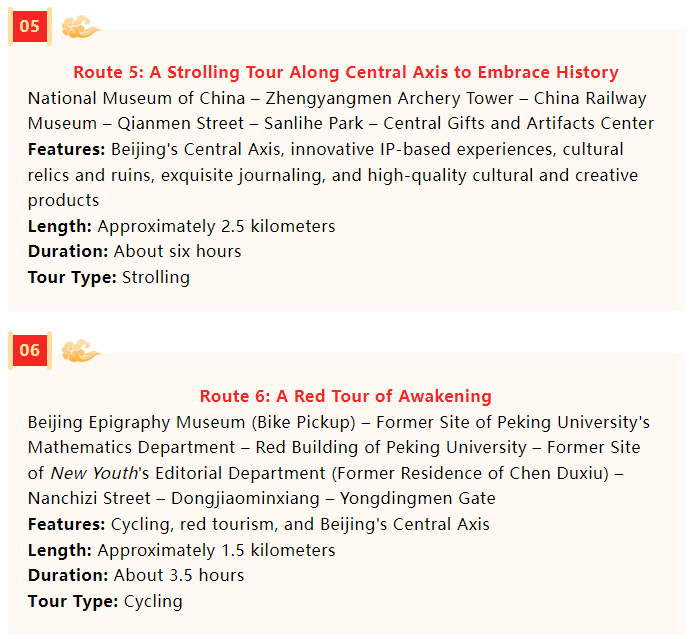The height and width of the screenshot is (639, 690).
Task: Click Beijing Epigraphy Museum (Bike Pickup) text
Action: click(x=191, y=422)
